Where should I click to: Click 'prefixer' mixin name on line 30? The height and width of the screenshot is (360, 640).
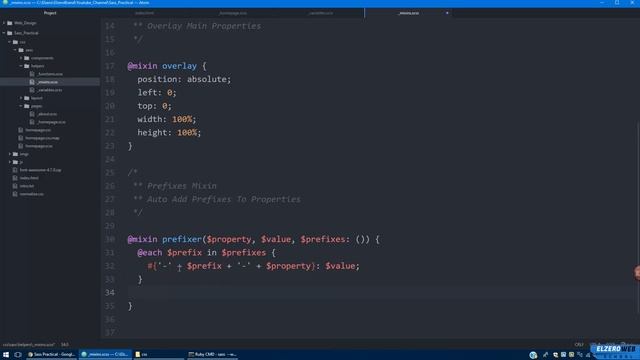pyautogui.click(x=182, y=239)
